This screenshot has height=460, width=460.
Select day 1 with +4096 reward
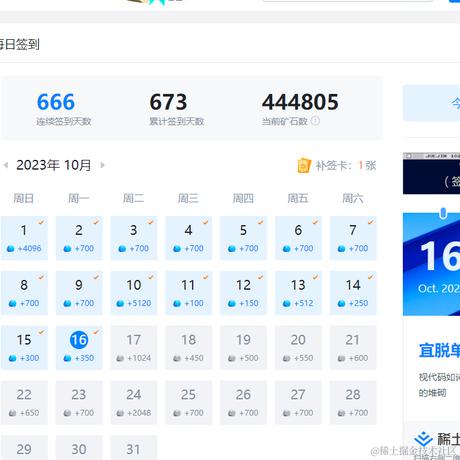coord(24,238)
